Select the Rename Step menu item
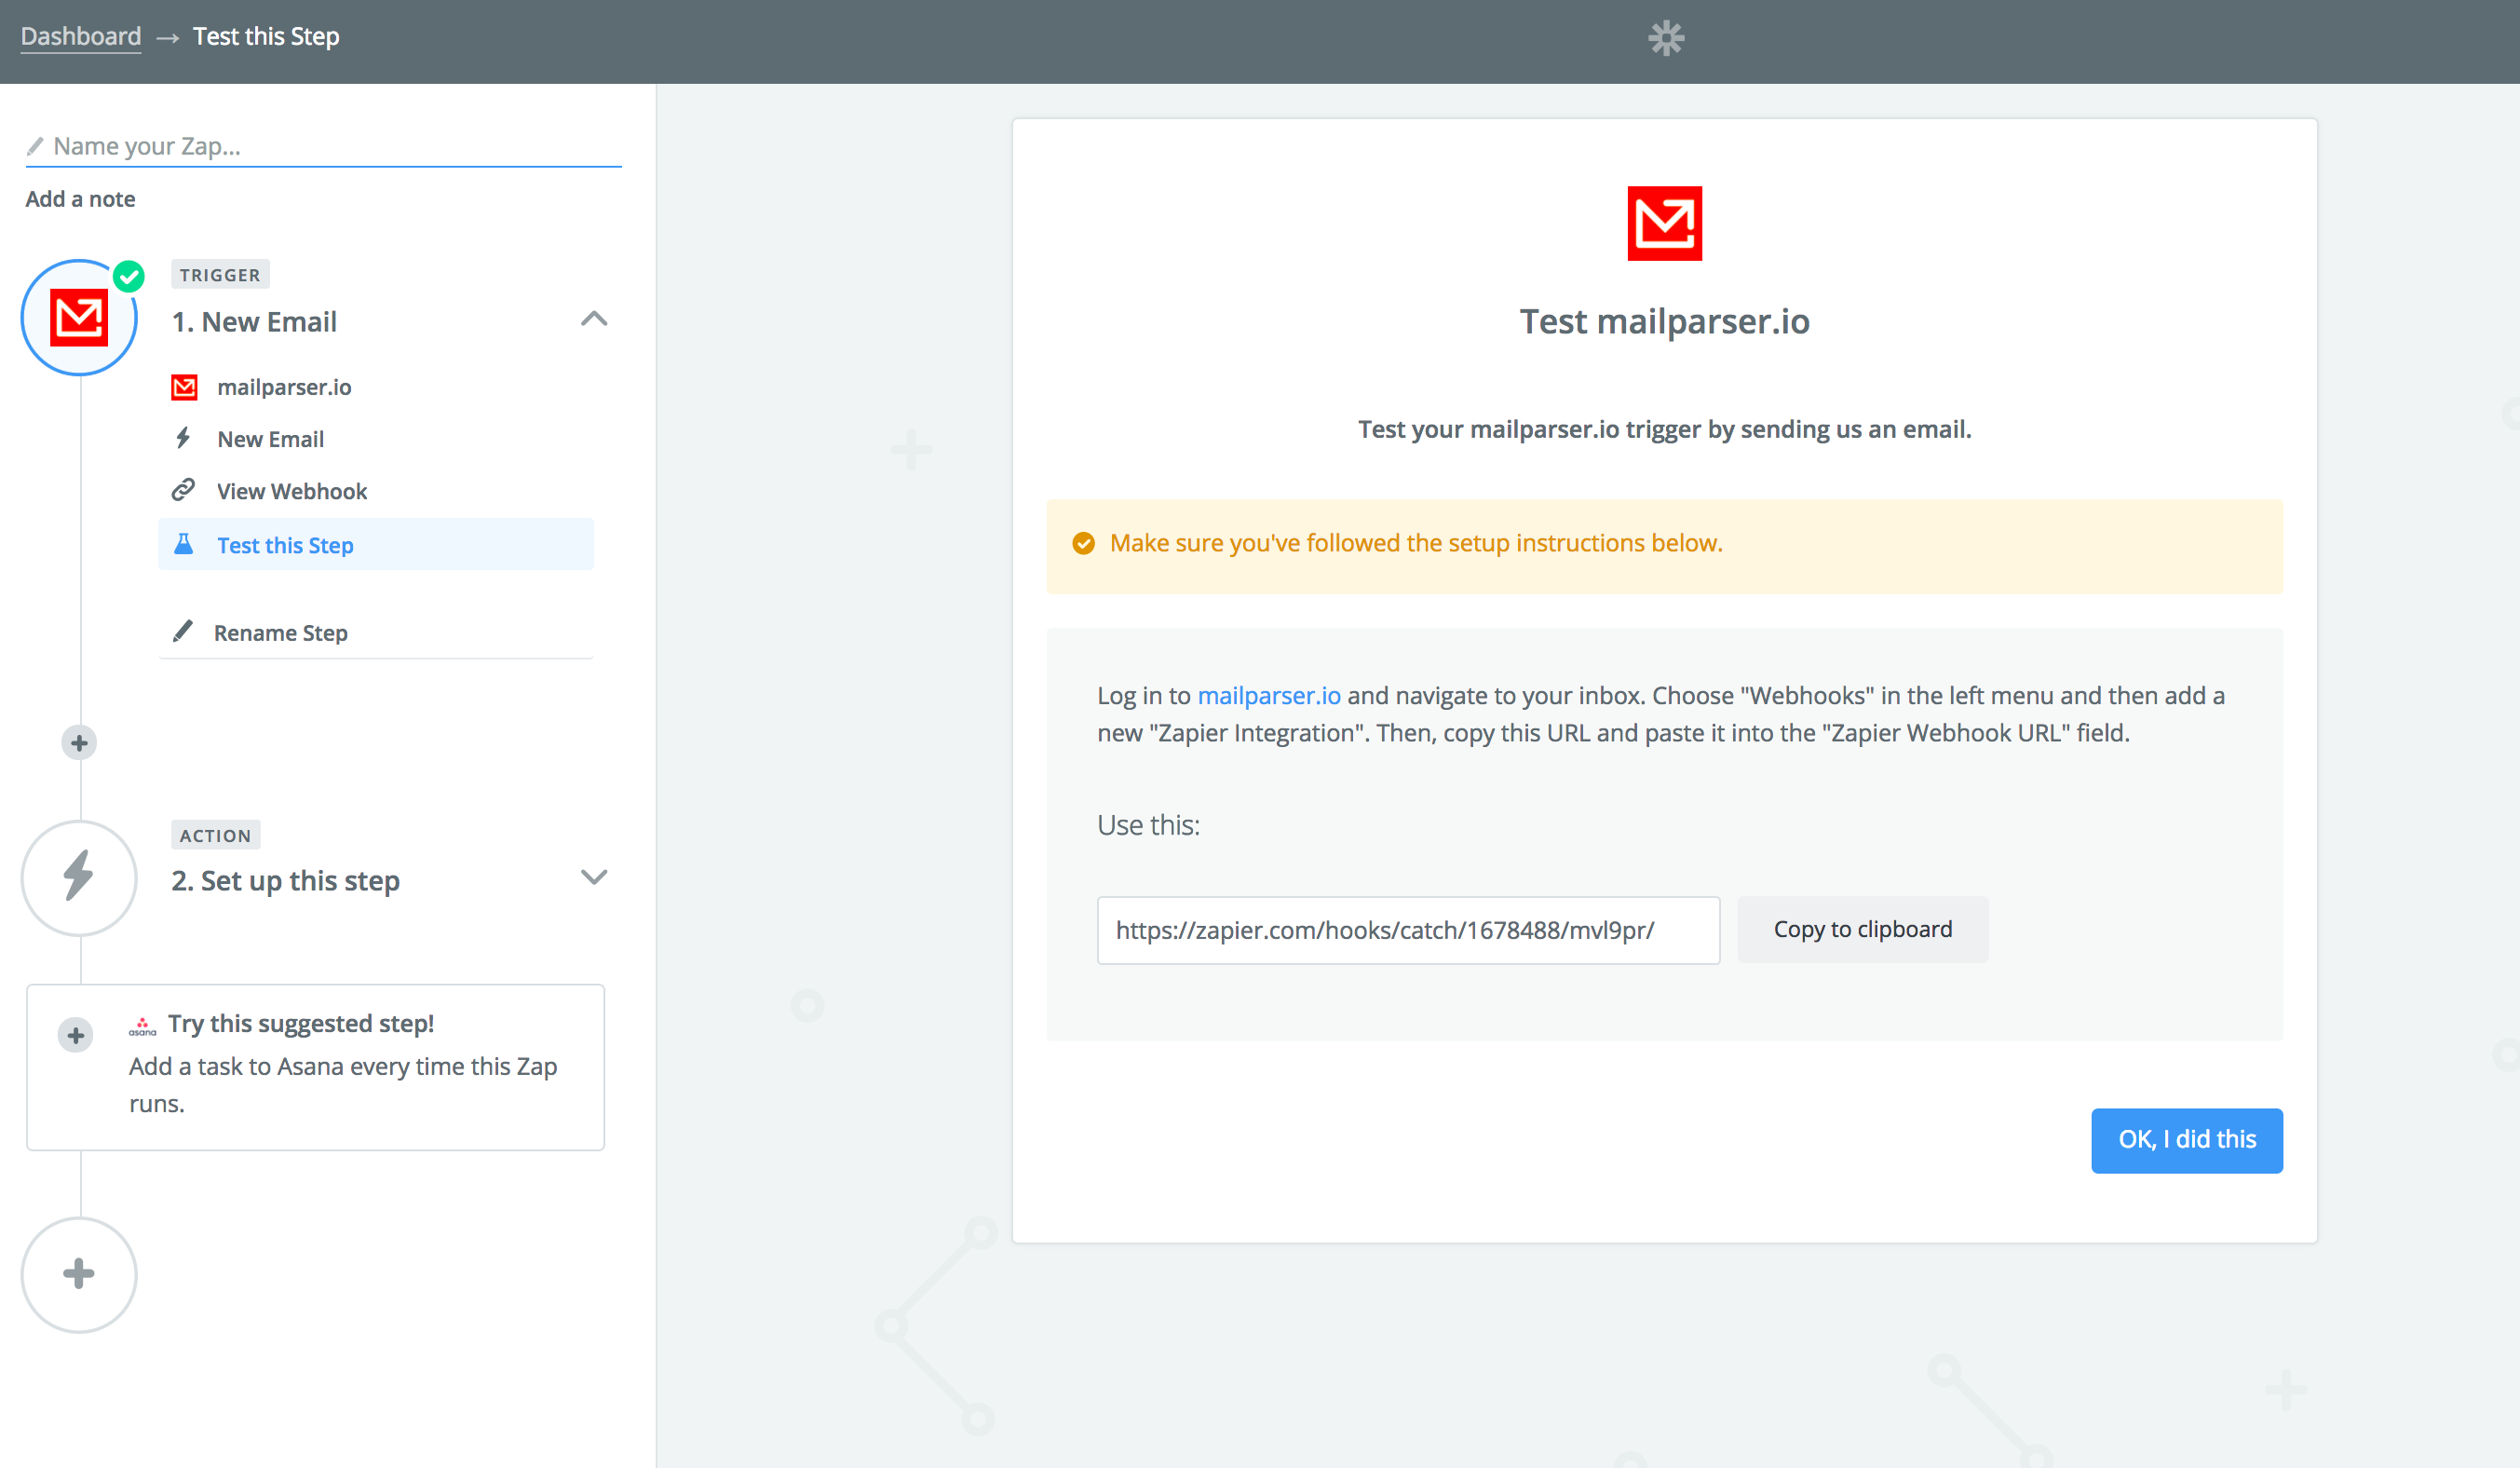Image resolution: width=2520 pixels, height=1468 pixels. point(281,631)
